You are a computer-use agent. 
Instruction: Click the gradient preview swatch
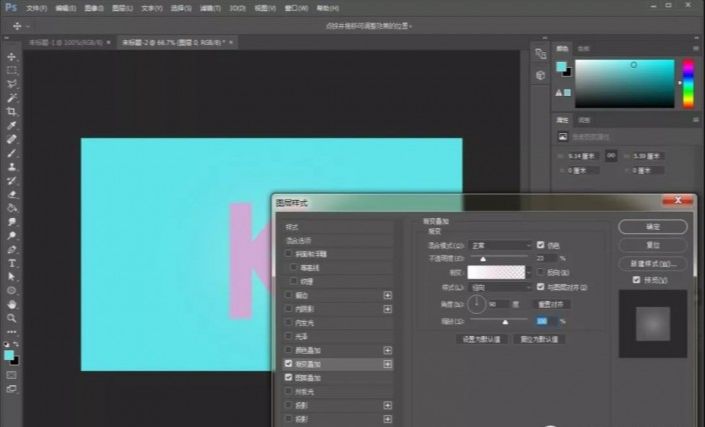click(496, 272)
